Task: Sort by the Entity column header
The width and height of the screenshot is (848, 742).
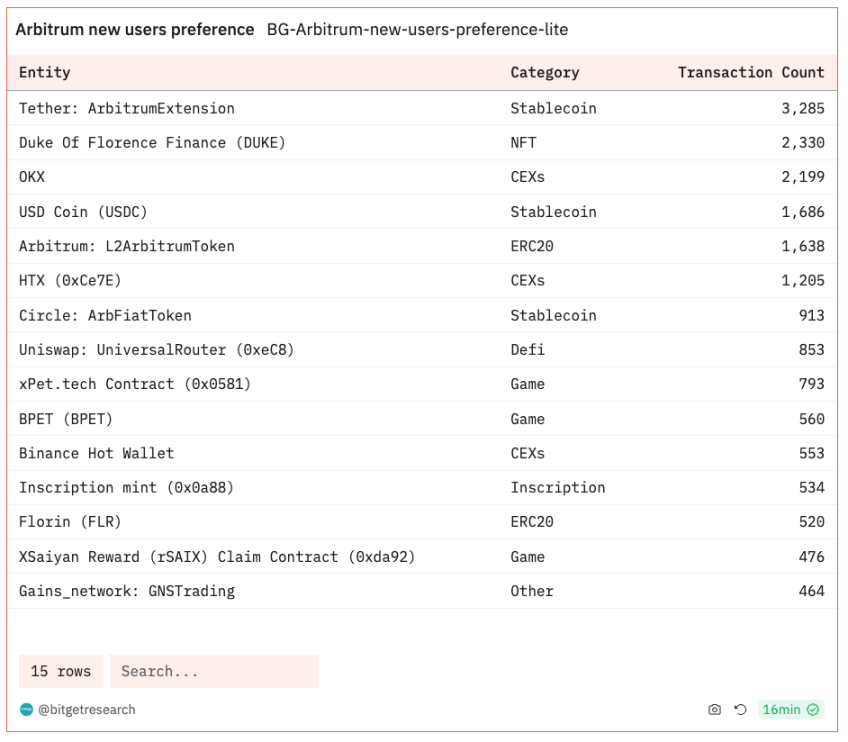Action: [x=45, y=72]
